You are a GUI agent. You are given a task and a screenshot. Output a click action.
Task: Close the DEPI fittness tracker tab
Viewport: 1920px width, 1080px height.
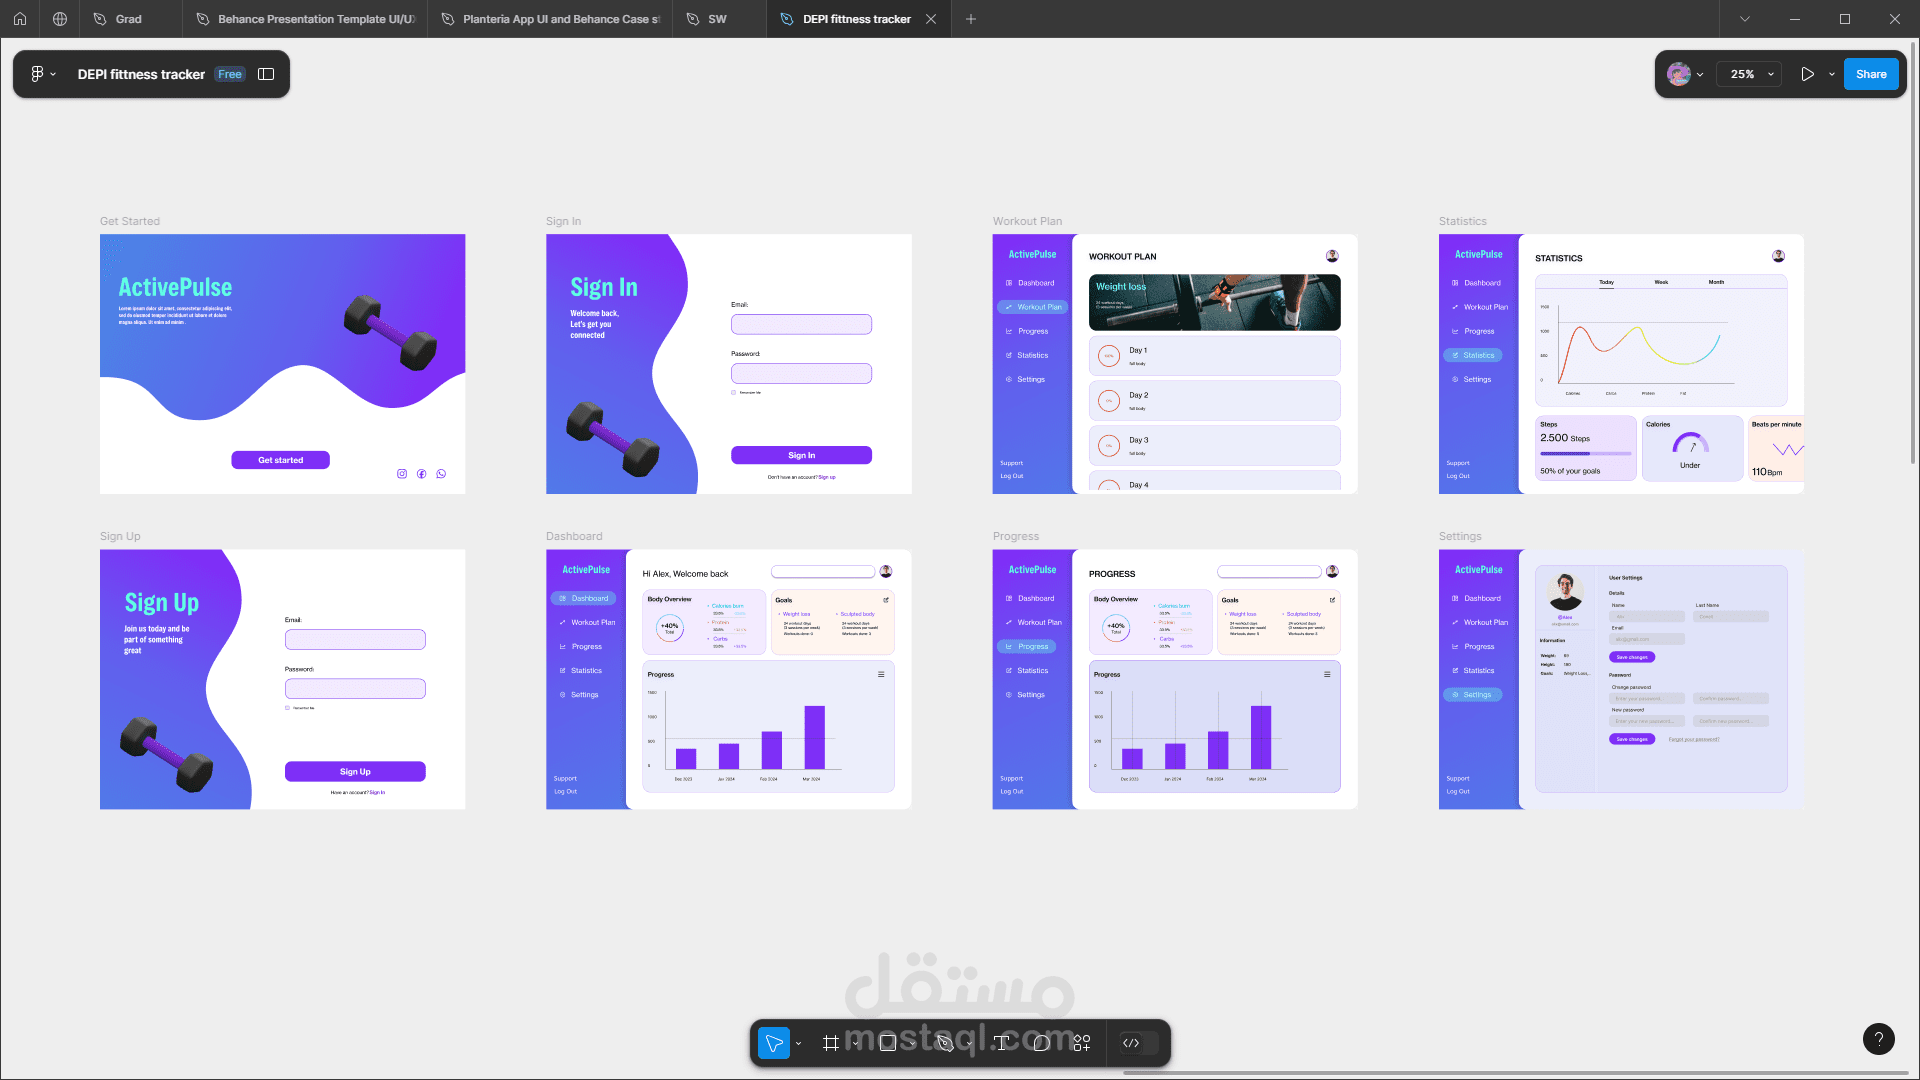(x=931, y=19)
